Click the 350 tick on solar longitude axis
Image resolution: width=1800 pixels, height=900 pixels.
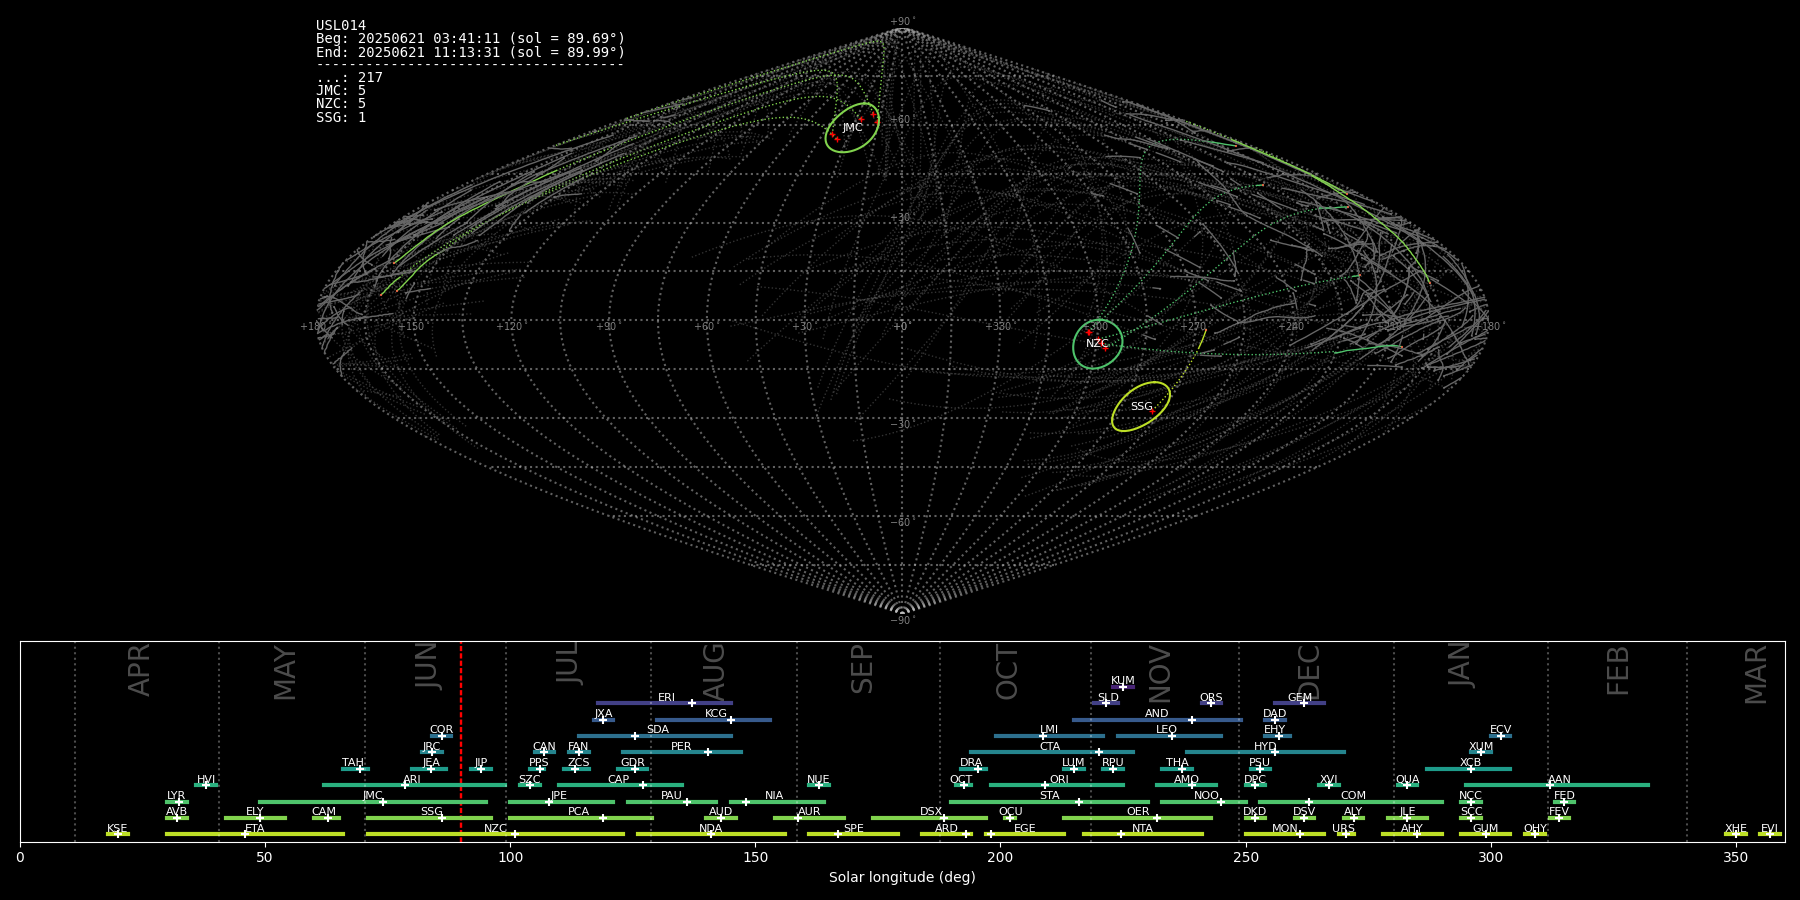(x=1735, y=857)
